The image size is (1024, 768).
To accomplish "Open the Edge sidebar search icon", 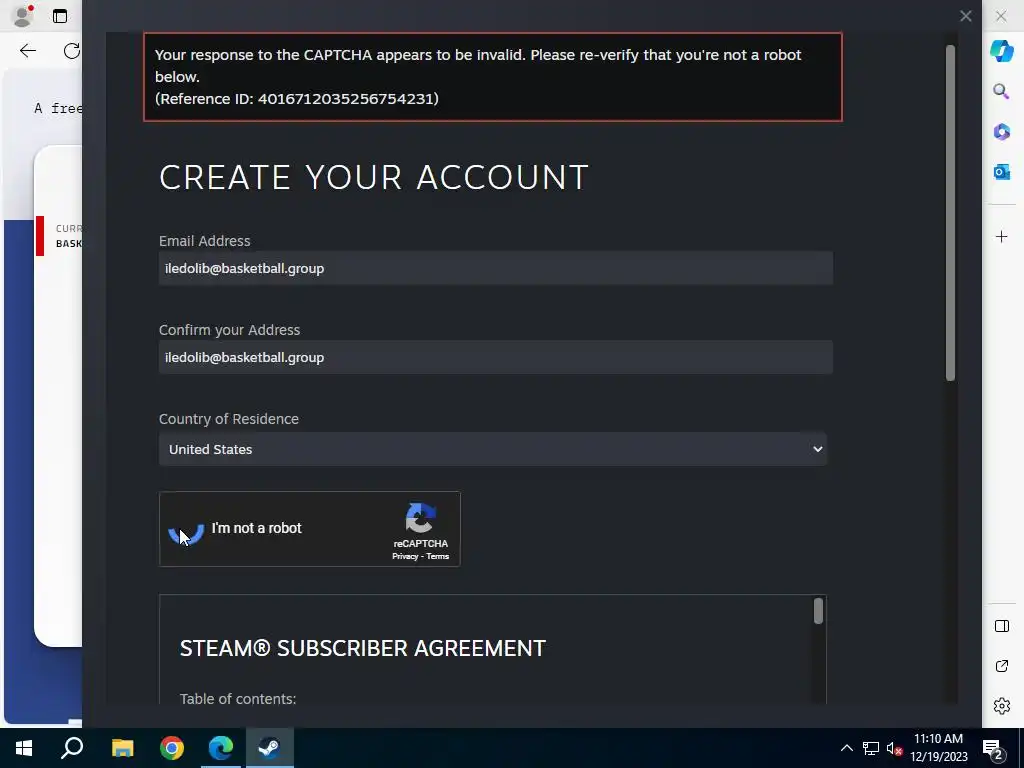I will [1002, 91].
